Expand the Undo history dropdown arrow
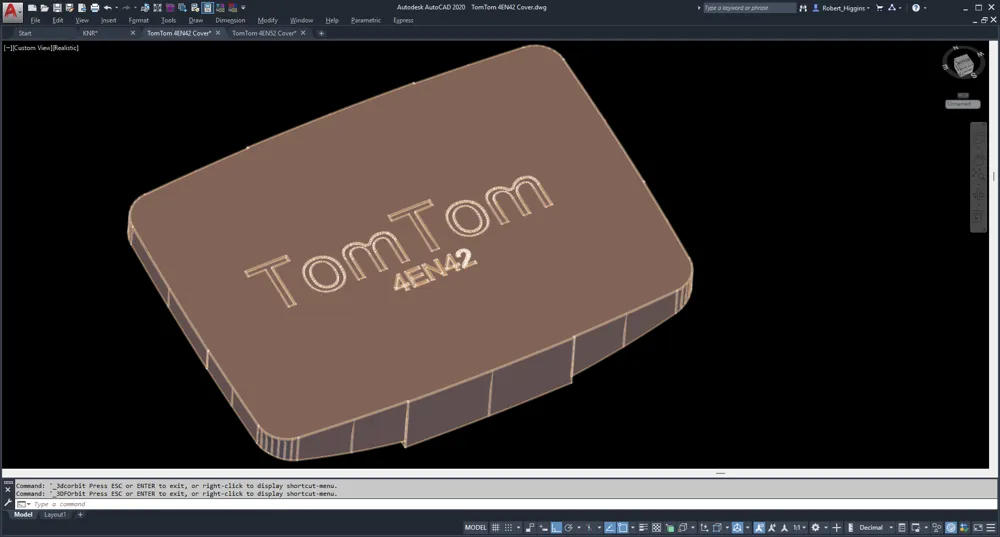 [117, 8]
